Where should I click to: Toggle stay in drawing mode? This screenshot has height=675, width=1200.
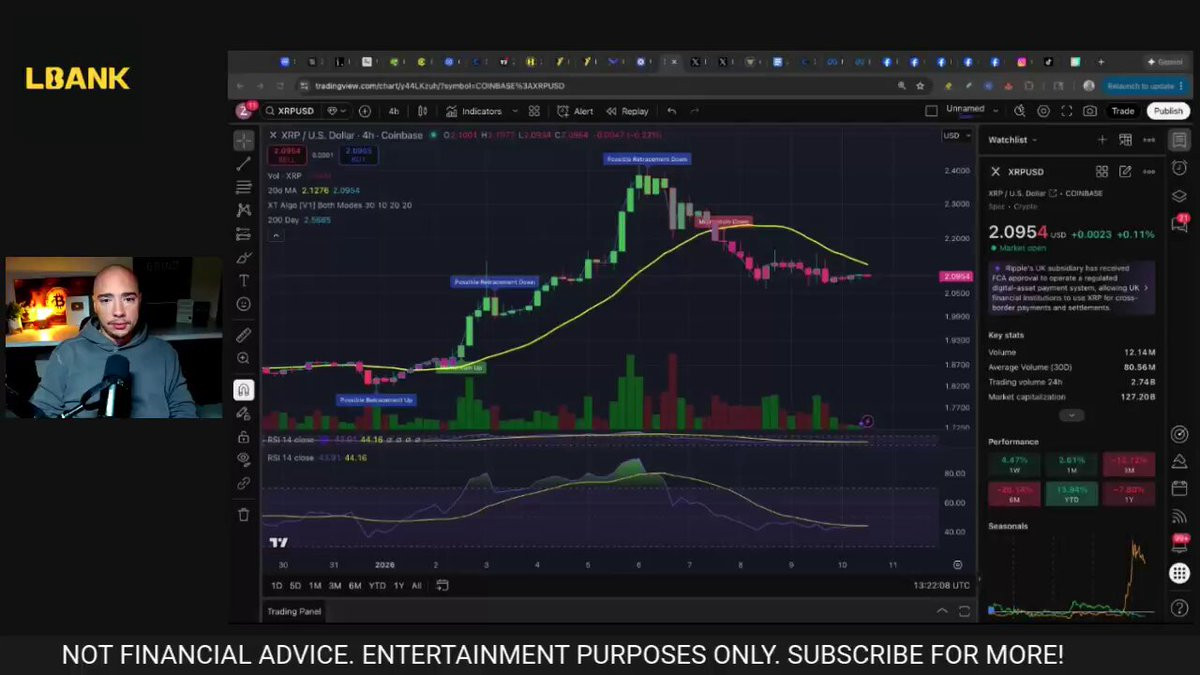[243, 413]
